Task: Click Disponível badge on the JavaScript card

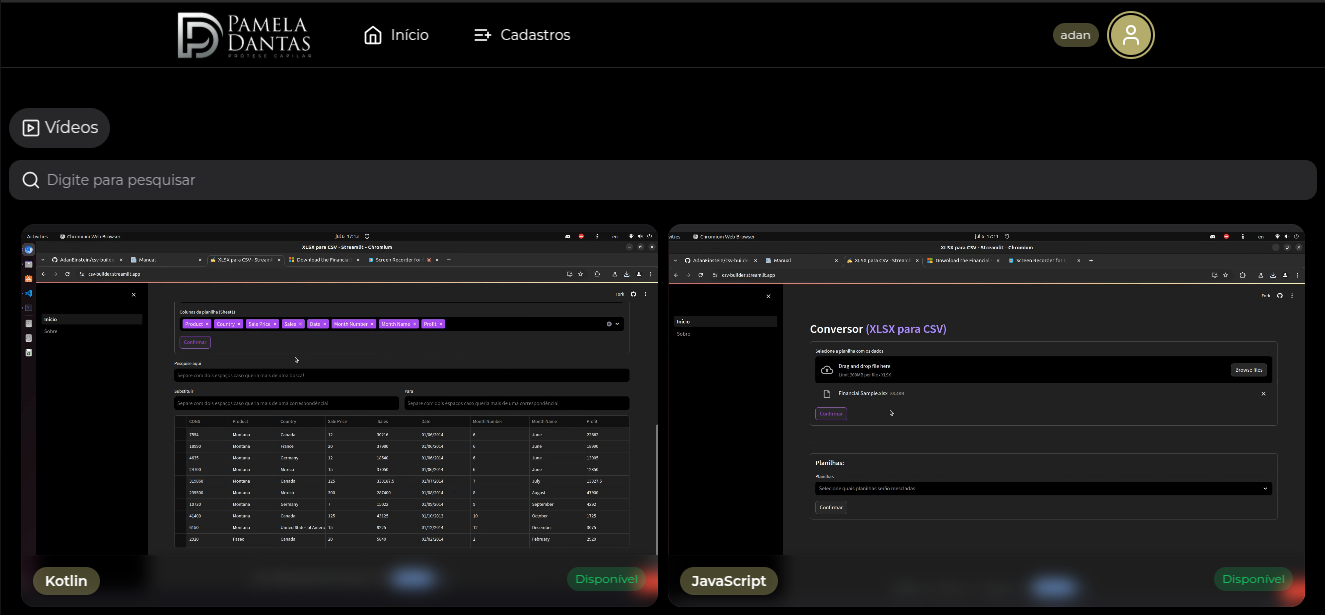Action: [1253, 579]
